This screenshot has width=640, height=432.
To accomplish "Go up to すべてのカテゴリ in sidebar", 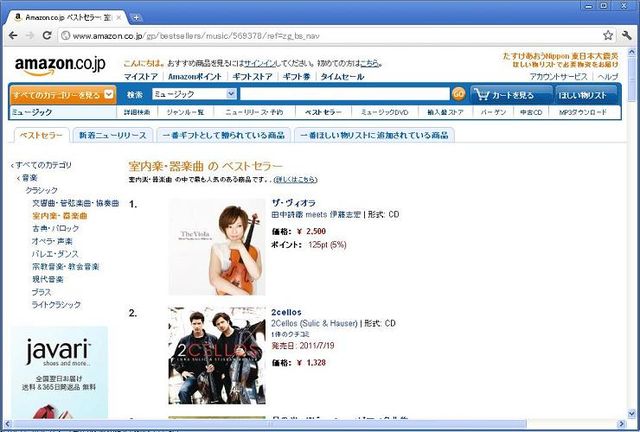I will 43,165.
